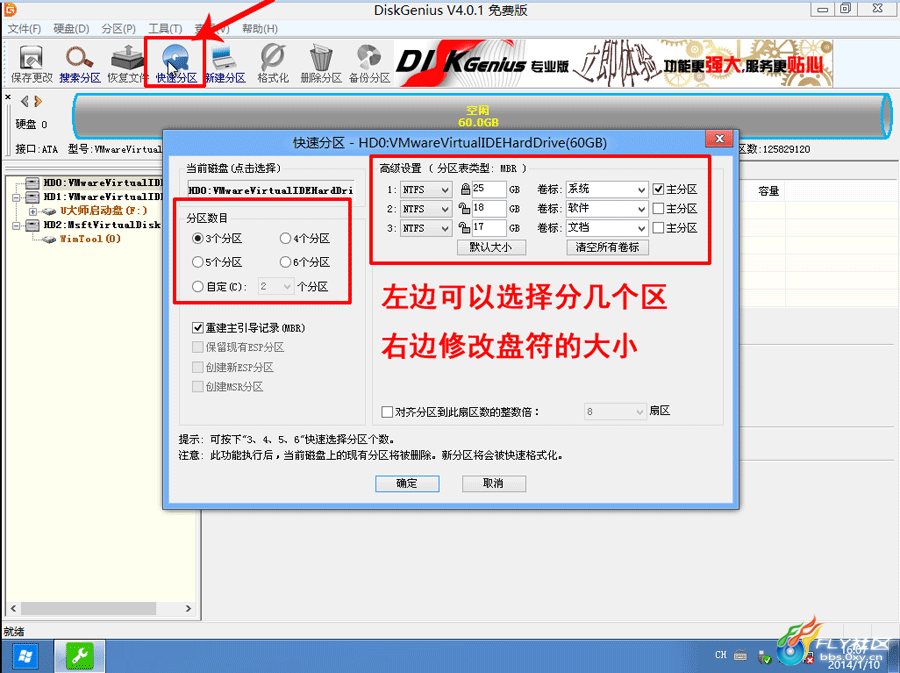Collapse HD2 MsftVirtualDisk tree node
This screenshot has height=673, width=900.
point(16,225)
